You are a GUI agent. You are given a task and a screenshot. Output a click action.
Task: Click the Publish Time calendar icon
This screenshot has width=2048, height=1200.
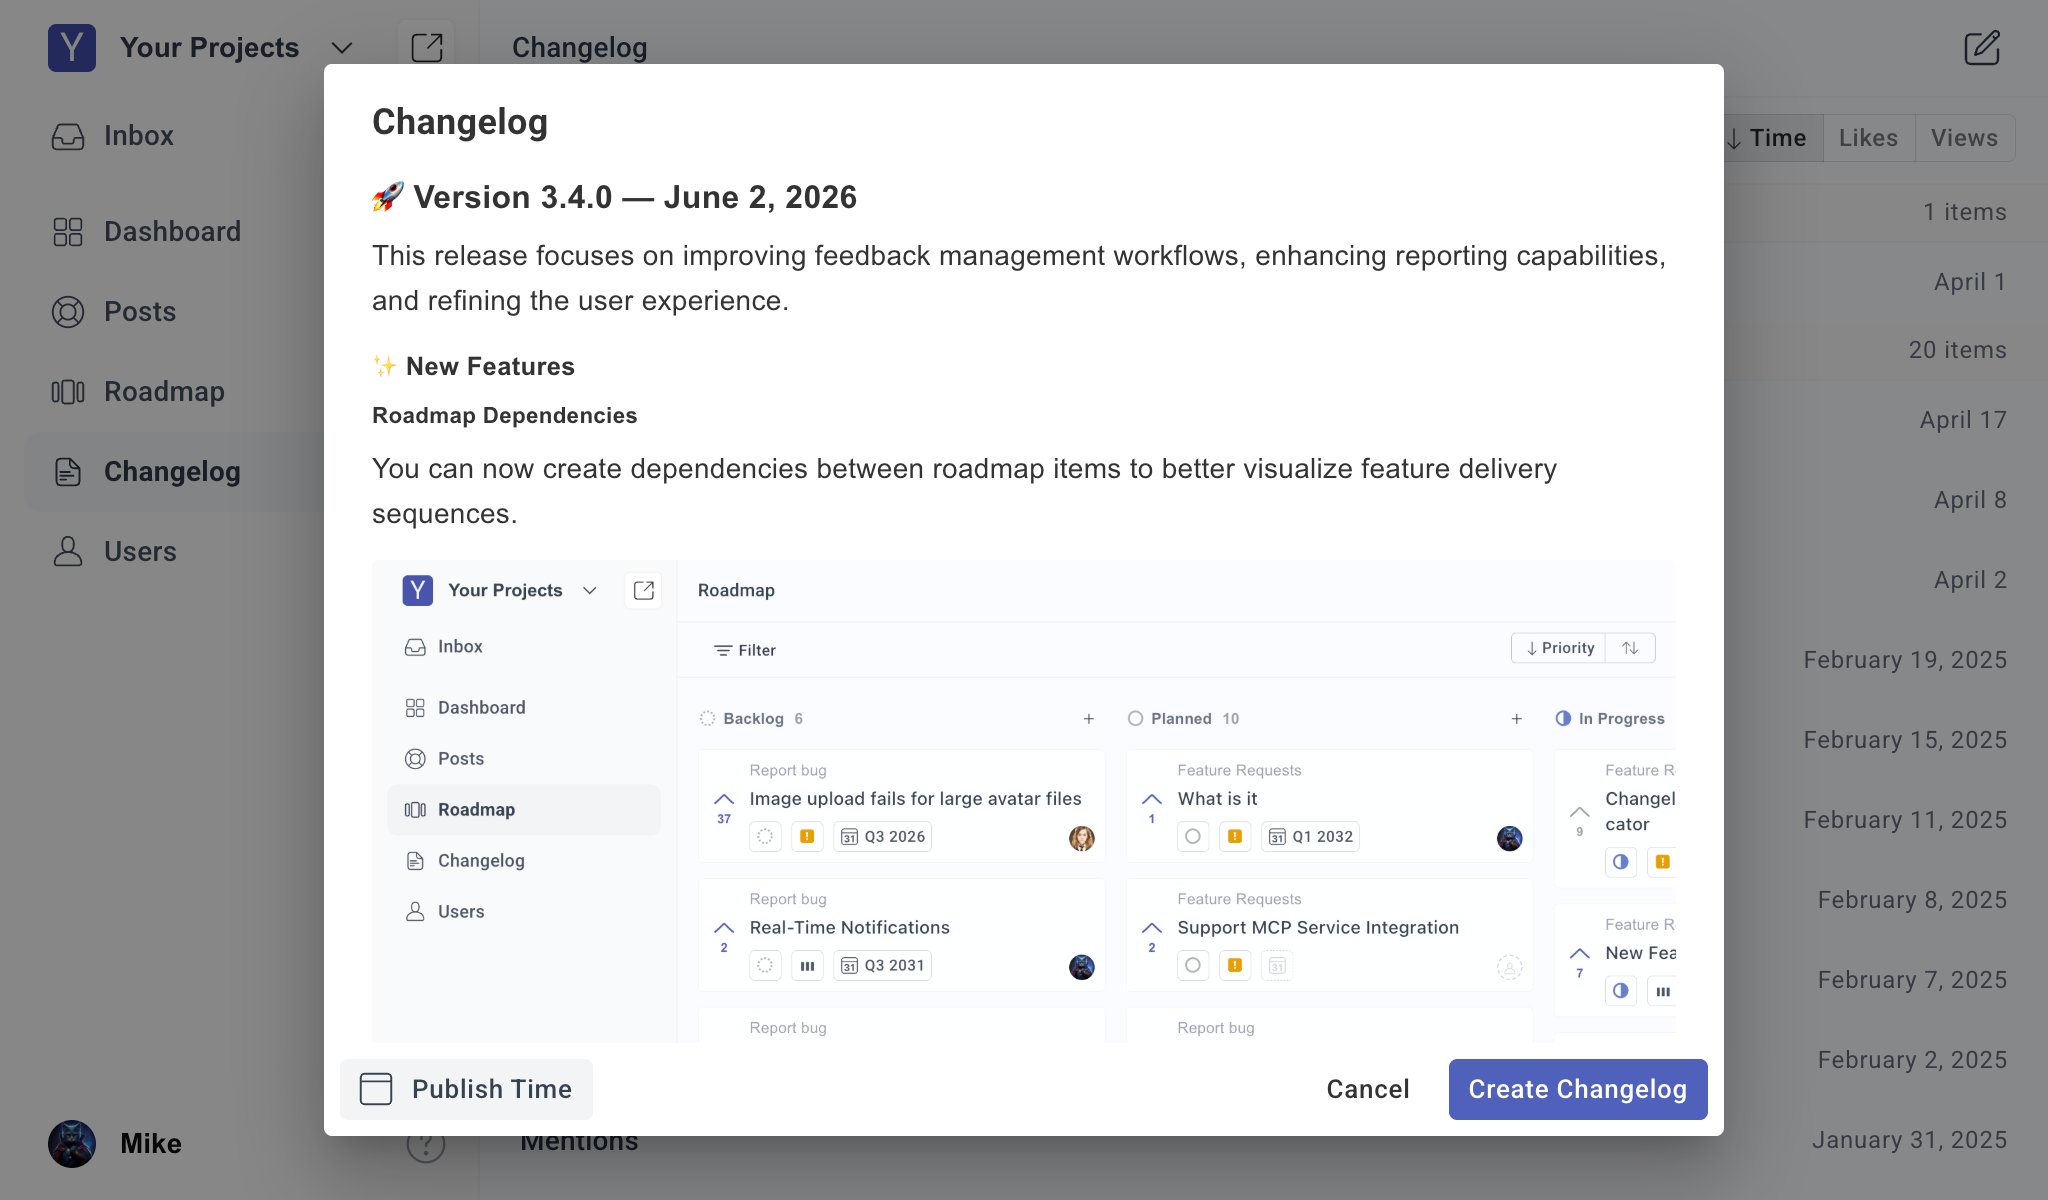tap(376, 1089)
